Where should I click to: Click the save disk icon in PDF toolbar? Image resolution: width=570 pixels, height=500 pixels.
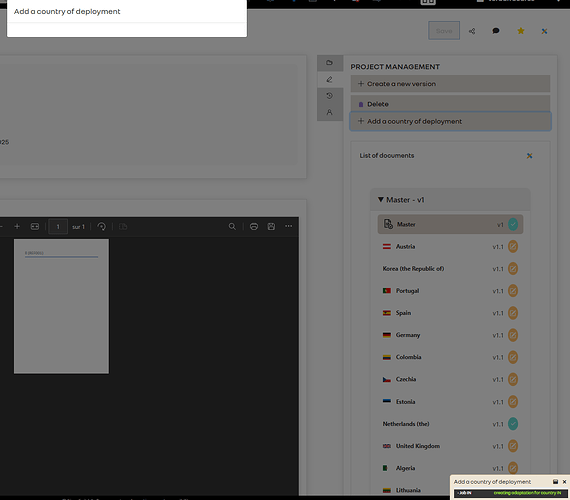pyautogui.click(x=271, y=227)
